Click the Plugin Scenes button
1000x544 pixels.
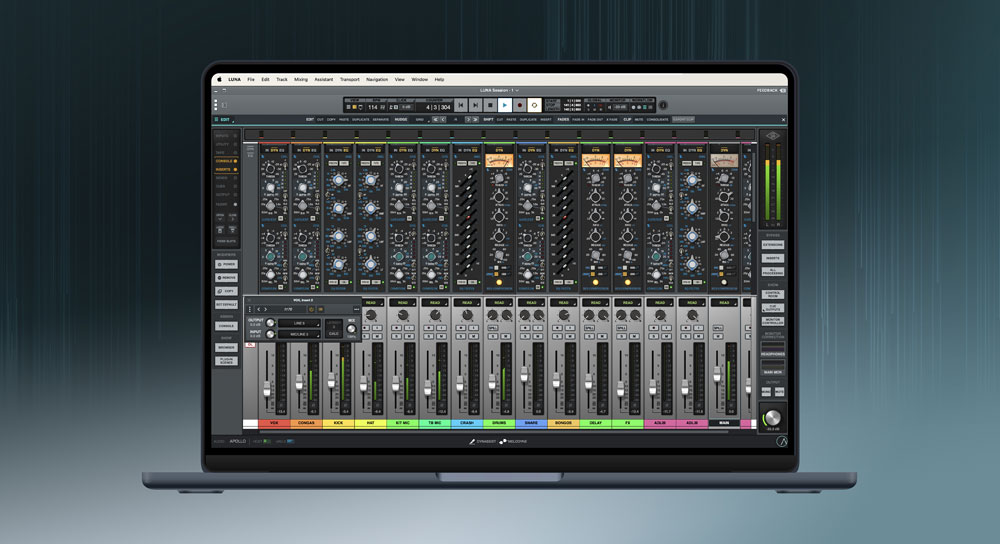[x=226, y=360]
